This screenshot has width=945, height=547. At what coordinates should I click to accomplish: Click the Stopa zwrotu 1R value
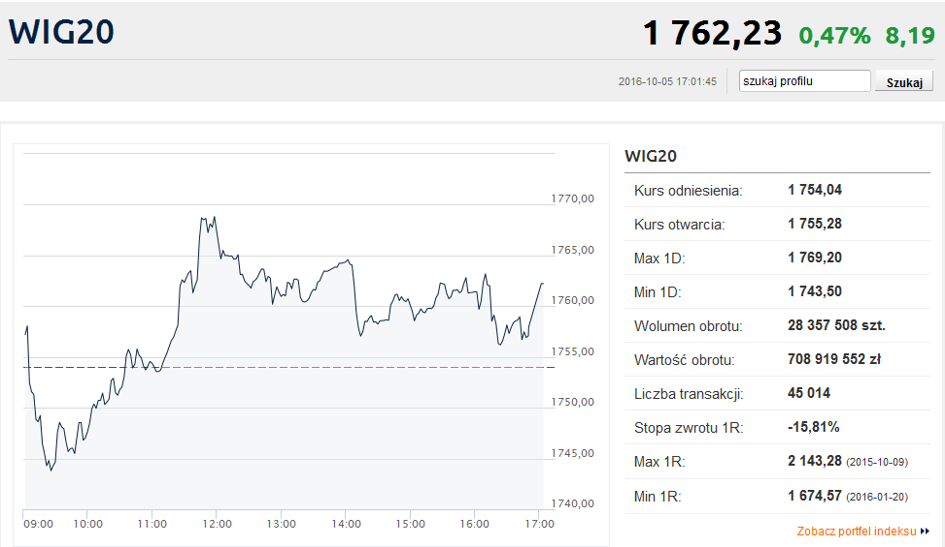pyautogui.click(x=814, y=427)
